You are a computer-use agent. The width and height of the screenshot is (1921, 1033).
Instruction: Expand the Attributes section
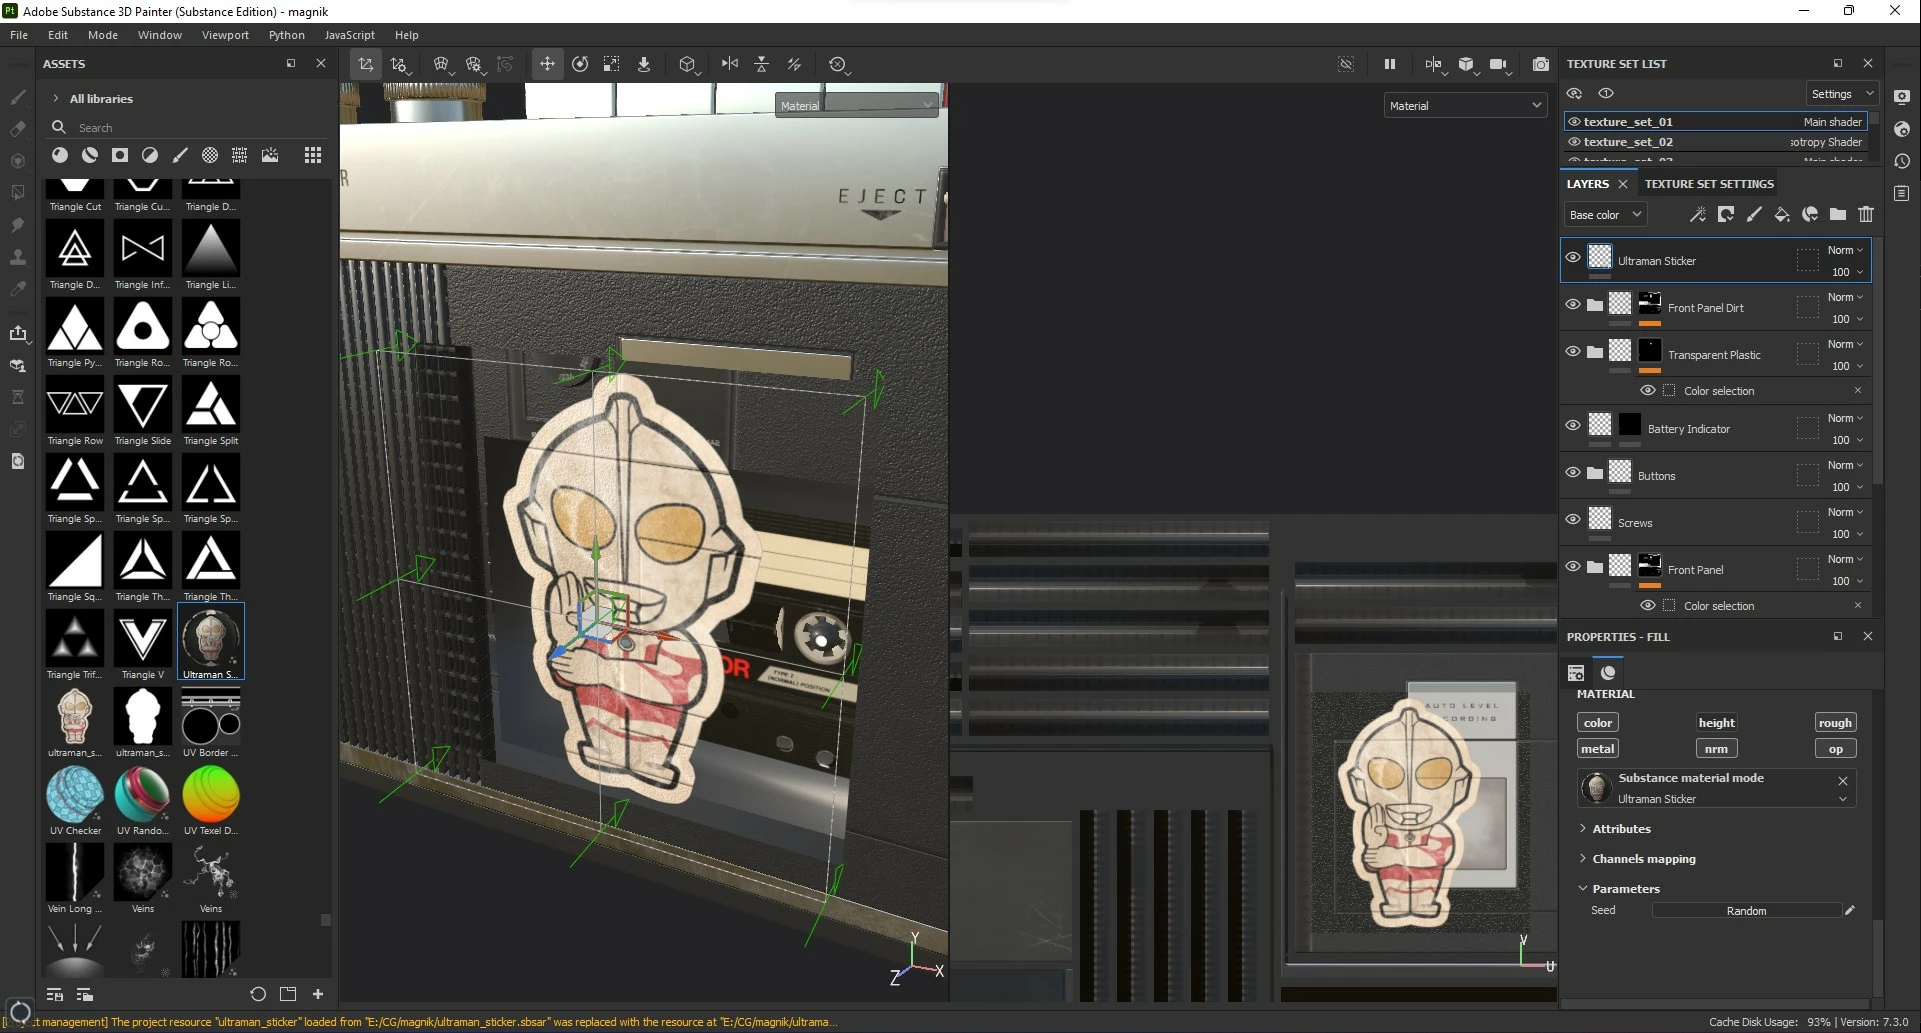click(1620, 829)
